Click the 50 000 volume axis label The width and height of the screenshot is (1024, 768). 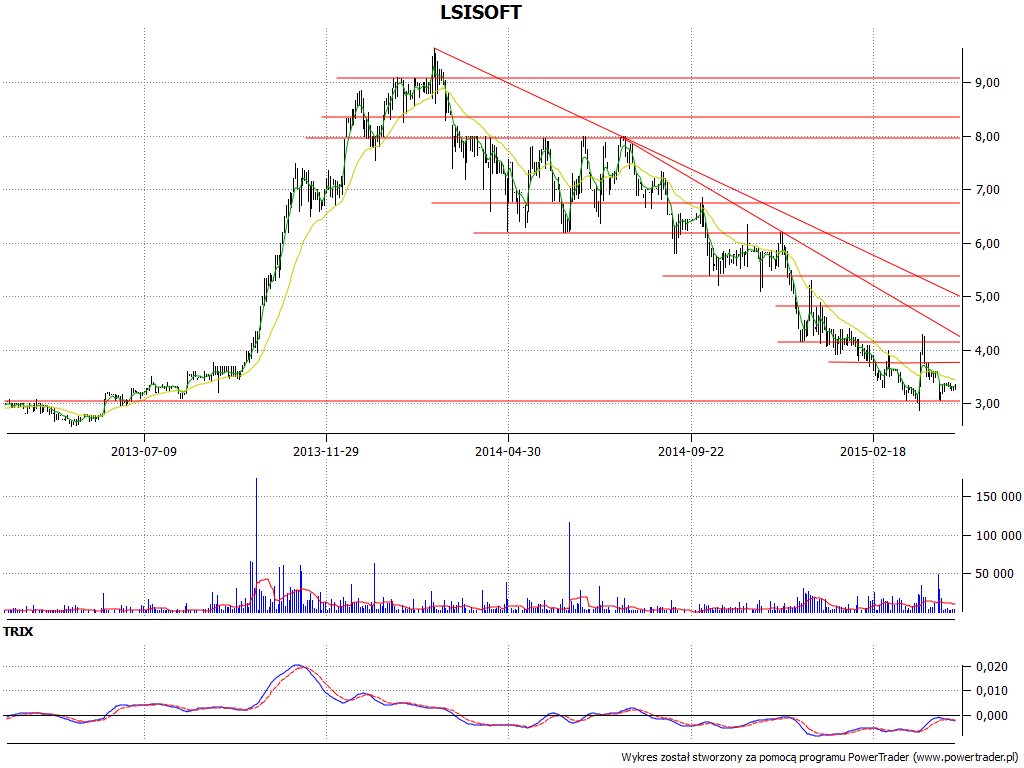point(995,574)
